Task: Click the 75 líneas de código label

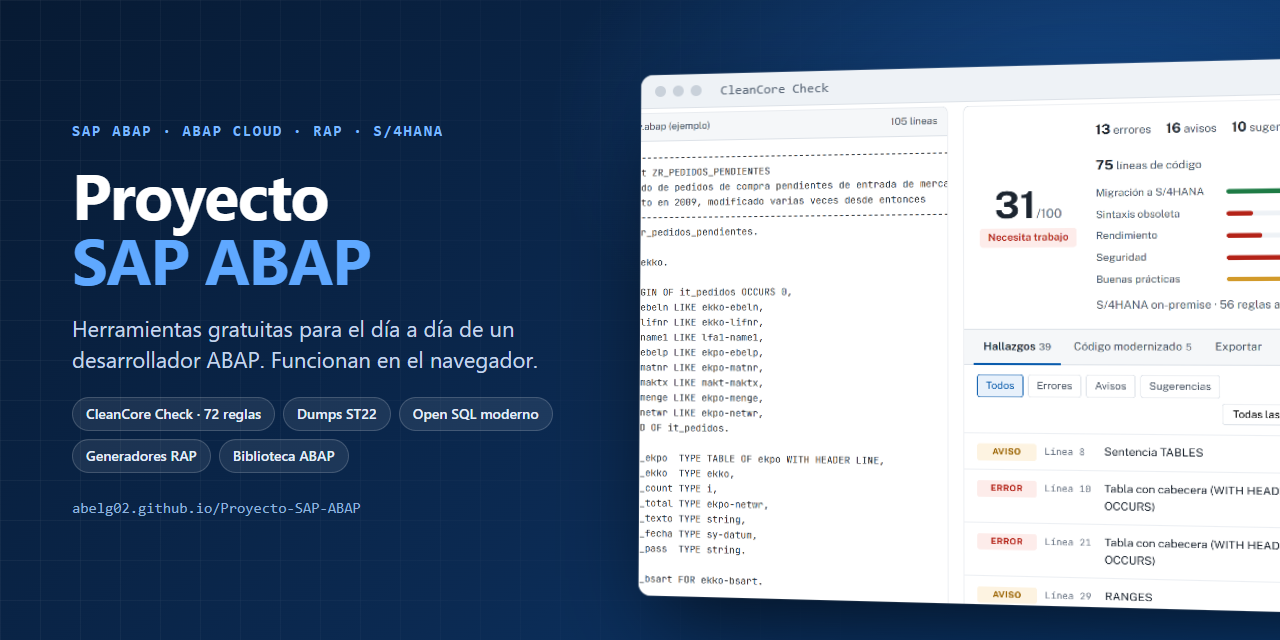Action: click(1148, 165)
